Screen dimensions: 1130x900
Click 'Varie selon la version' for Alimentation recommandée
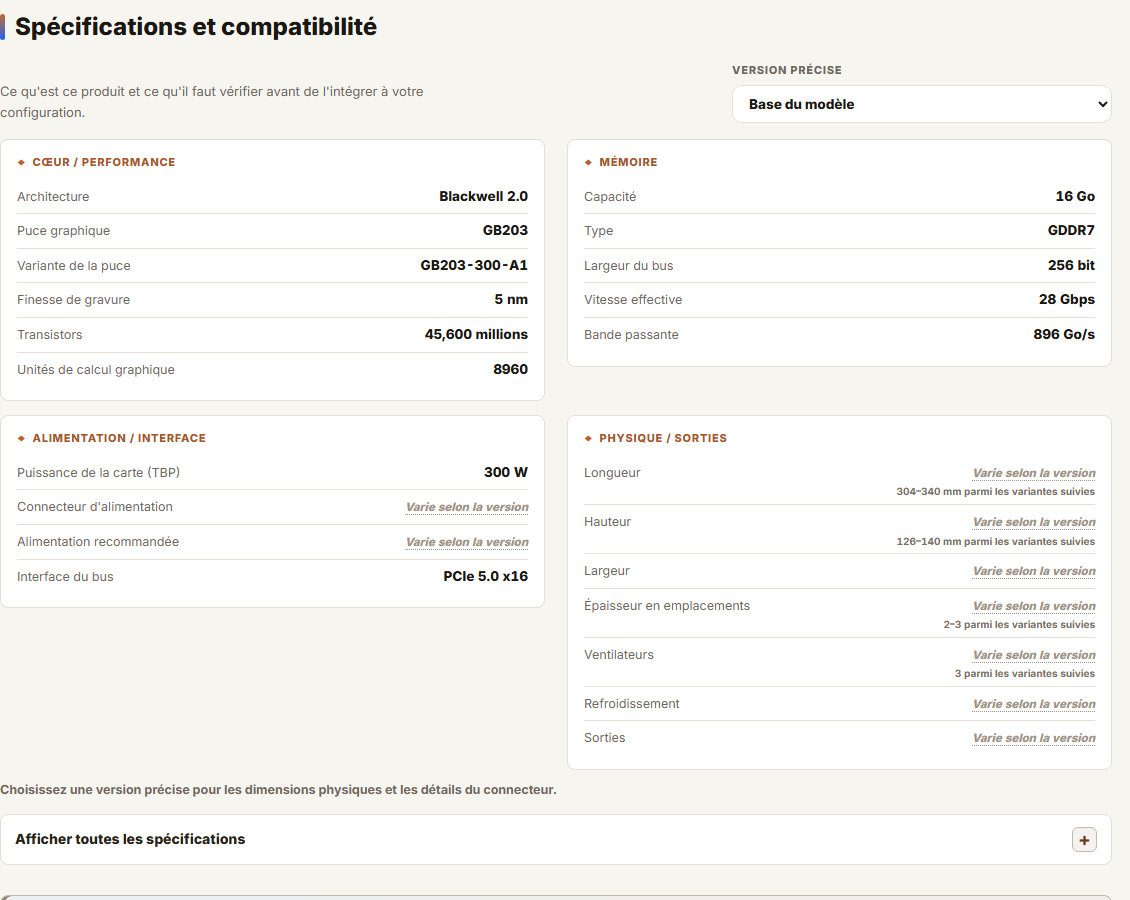pyautogui.click(x=467, y=542)
